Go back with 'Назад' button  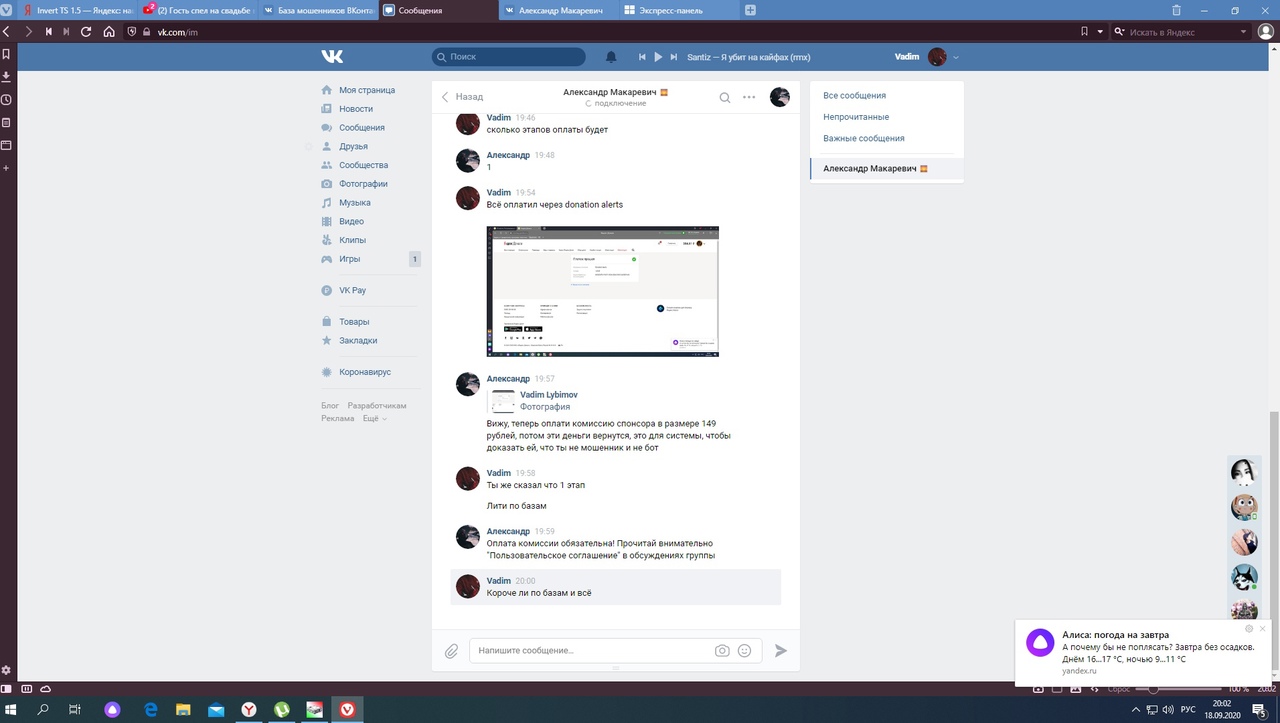[x=463, y=97]
